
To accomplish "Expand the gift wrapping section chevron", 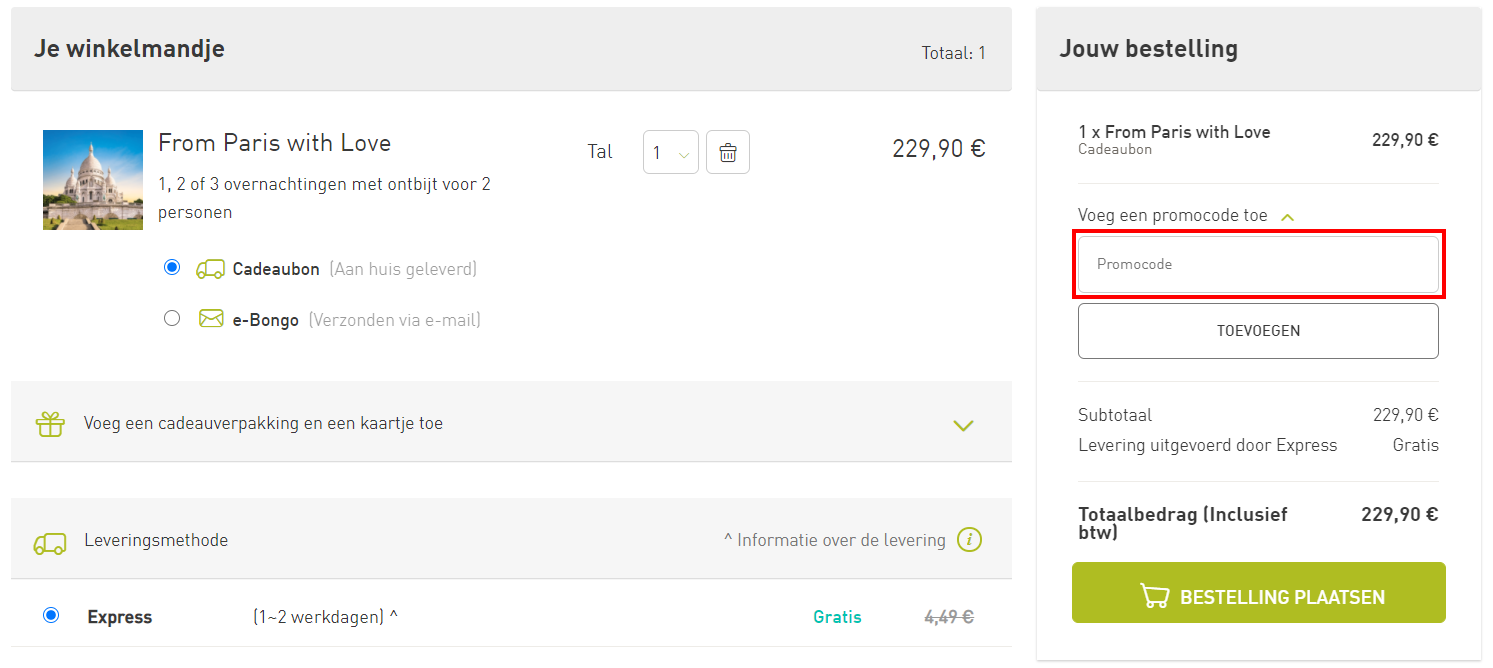I will click(963, 425).
